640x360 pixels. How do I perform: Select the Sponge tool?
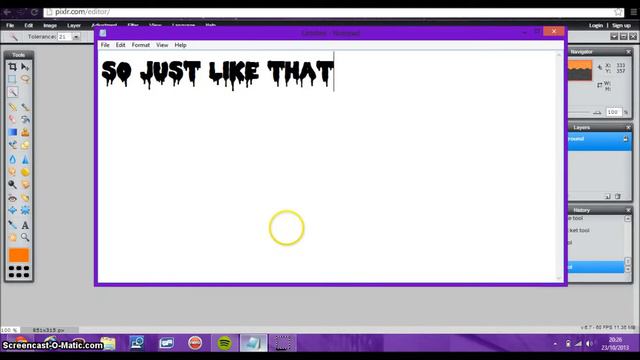click(x=25, y=172)
